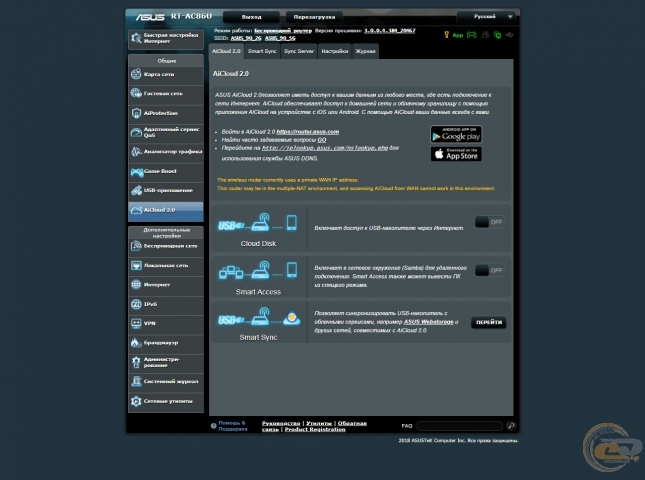Click the App lightbulb status icon

pyautogui.click(x=447, y=35)
